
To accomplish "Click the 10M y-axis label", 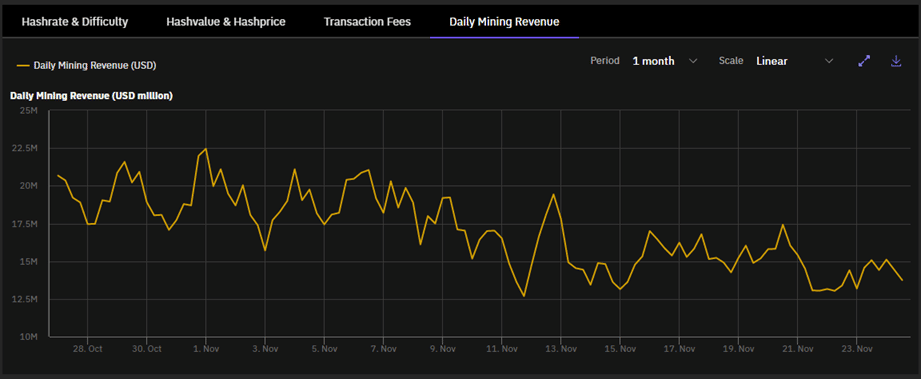I will [x=28, y=337].
